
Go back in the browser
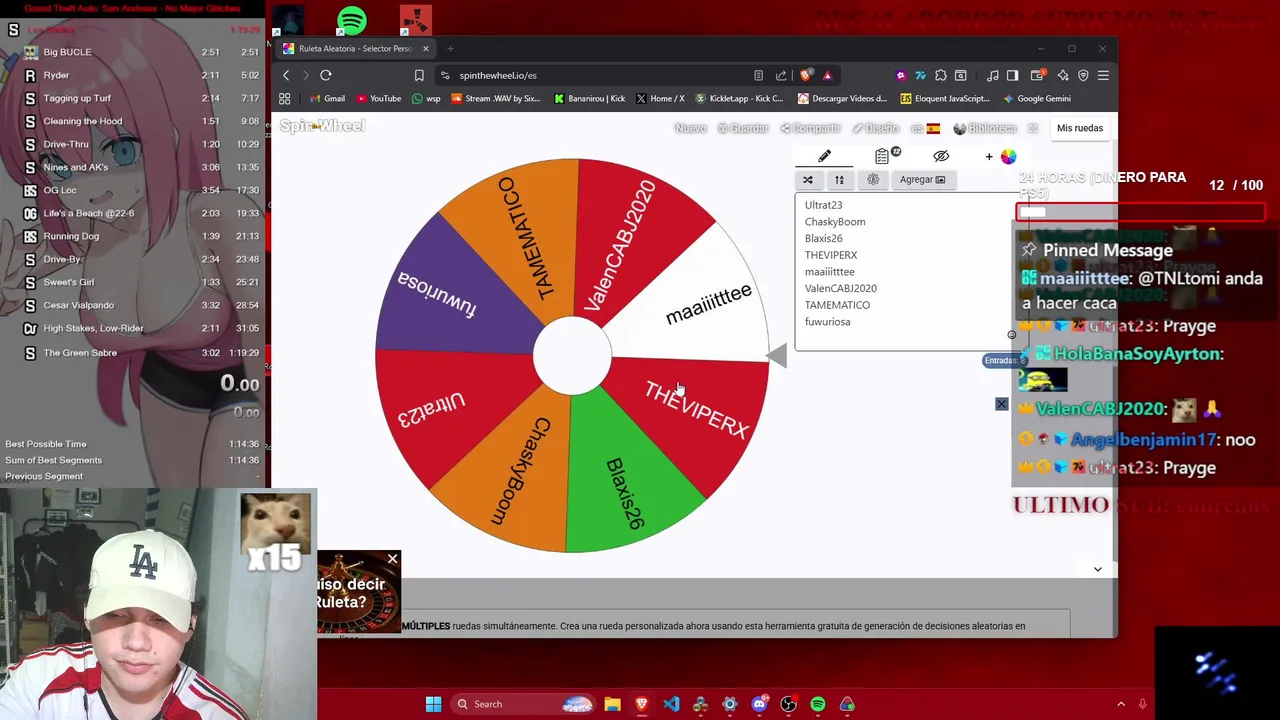286,75
